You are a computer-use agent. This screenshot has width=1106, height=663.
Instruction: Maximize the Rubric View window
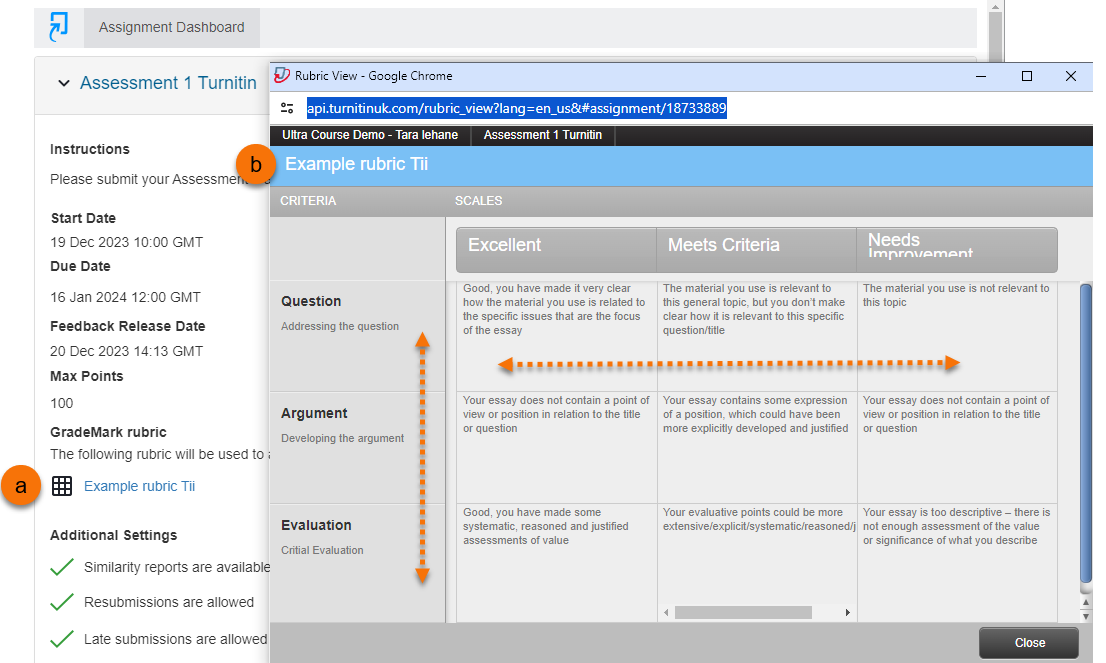coord(1026,76)
